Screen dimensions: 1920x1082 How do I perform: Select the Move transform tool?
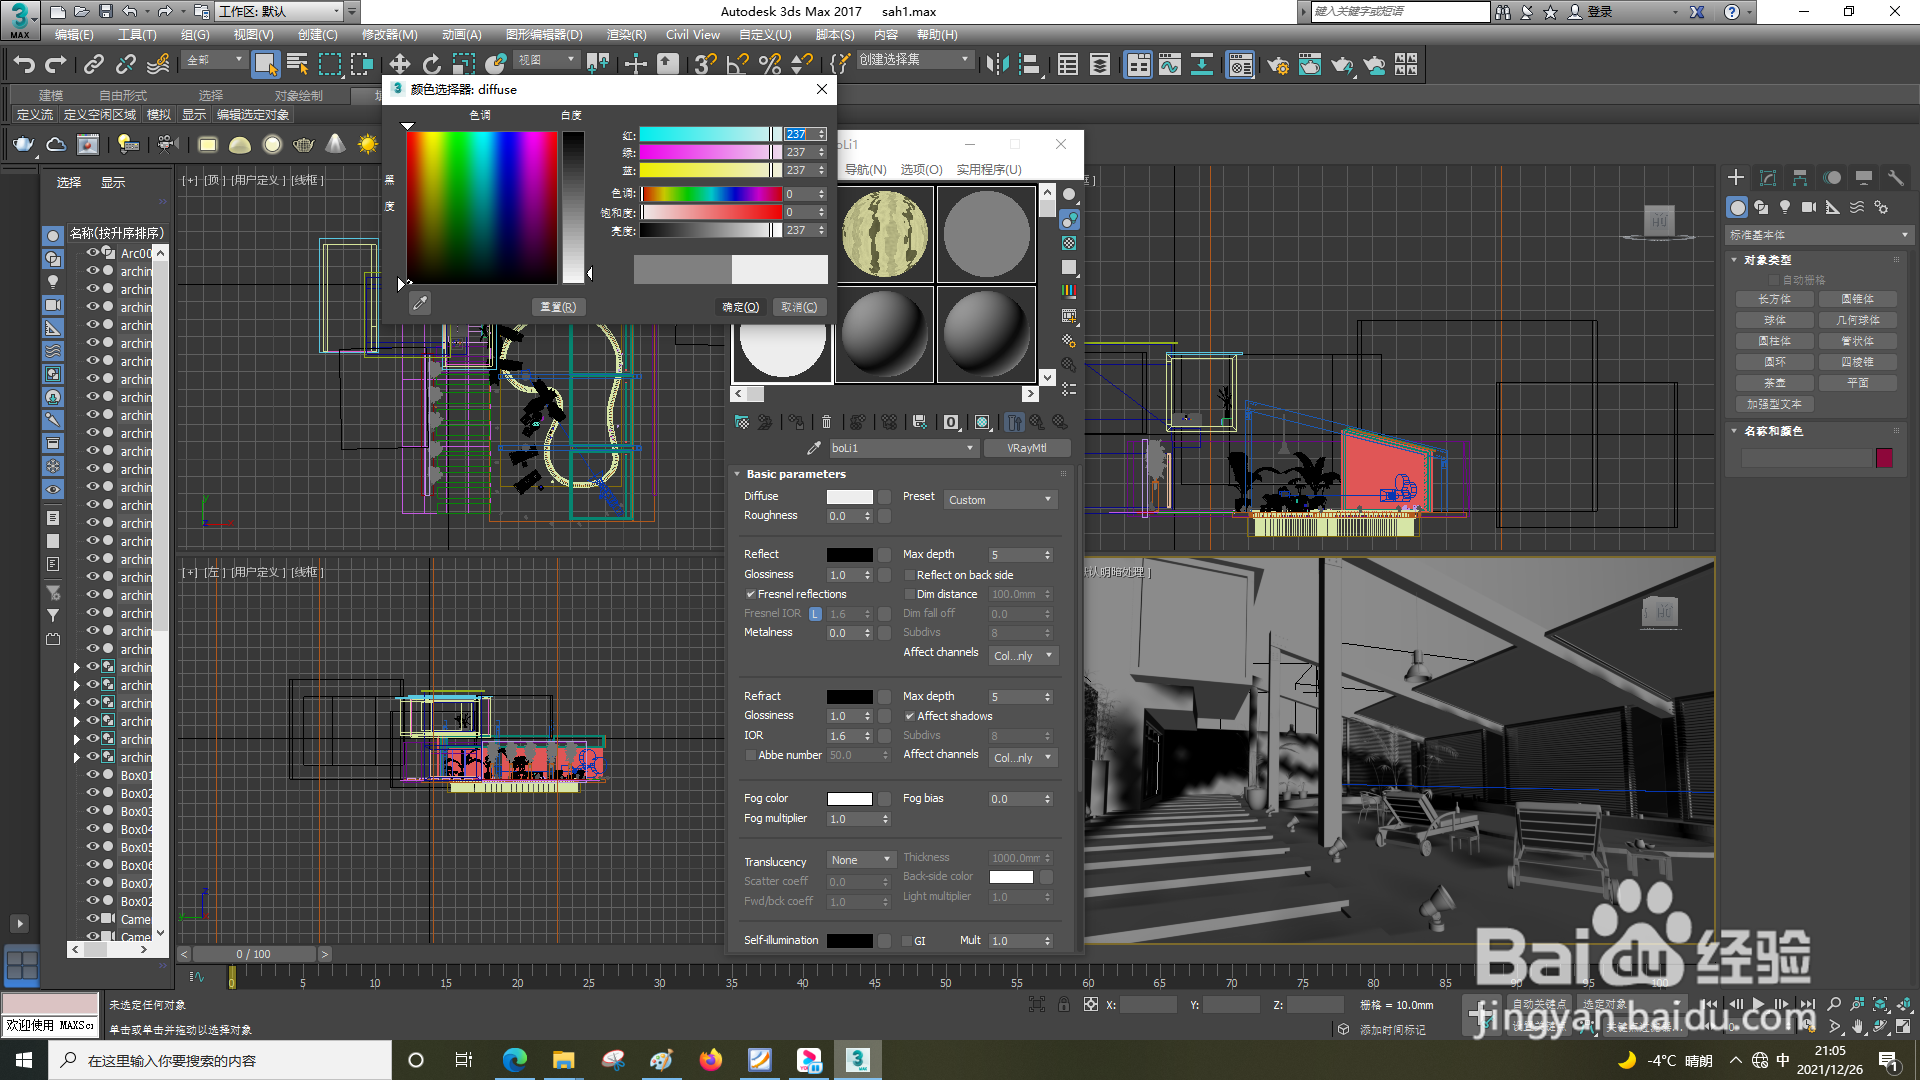(x=399, y=65)
